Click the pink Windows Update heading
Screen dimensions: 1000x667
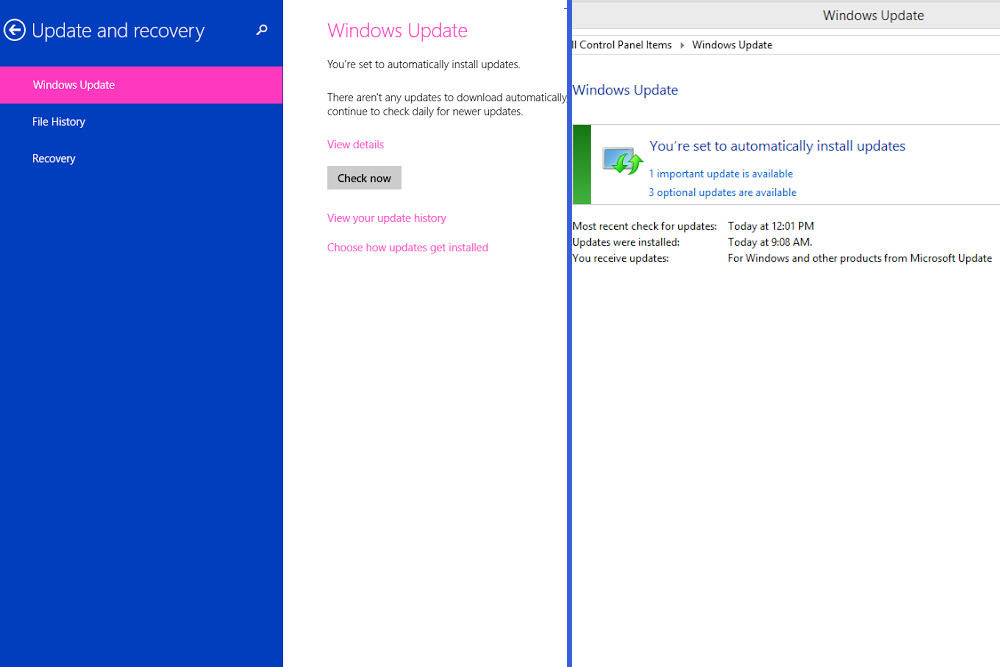tap(397, 31)
